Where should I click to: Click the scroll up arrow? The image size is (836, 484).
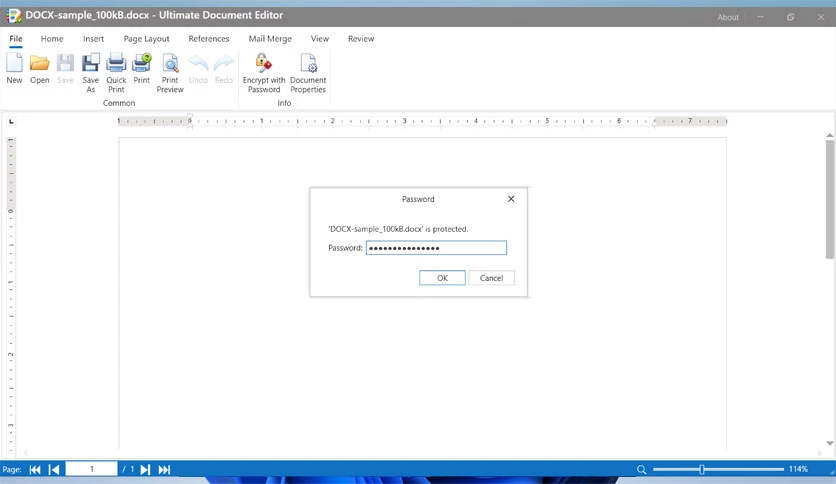pos(830,135)
